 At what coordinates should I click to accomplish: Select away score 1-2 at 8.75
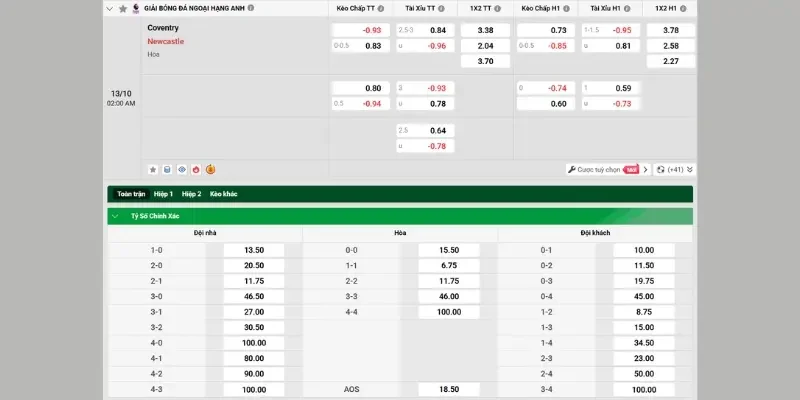click(644, 312)
